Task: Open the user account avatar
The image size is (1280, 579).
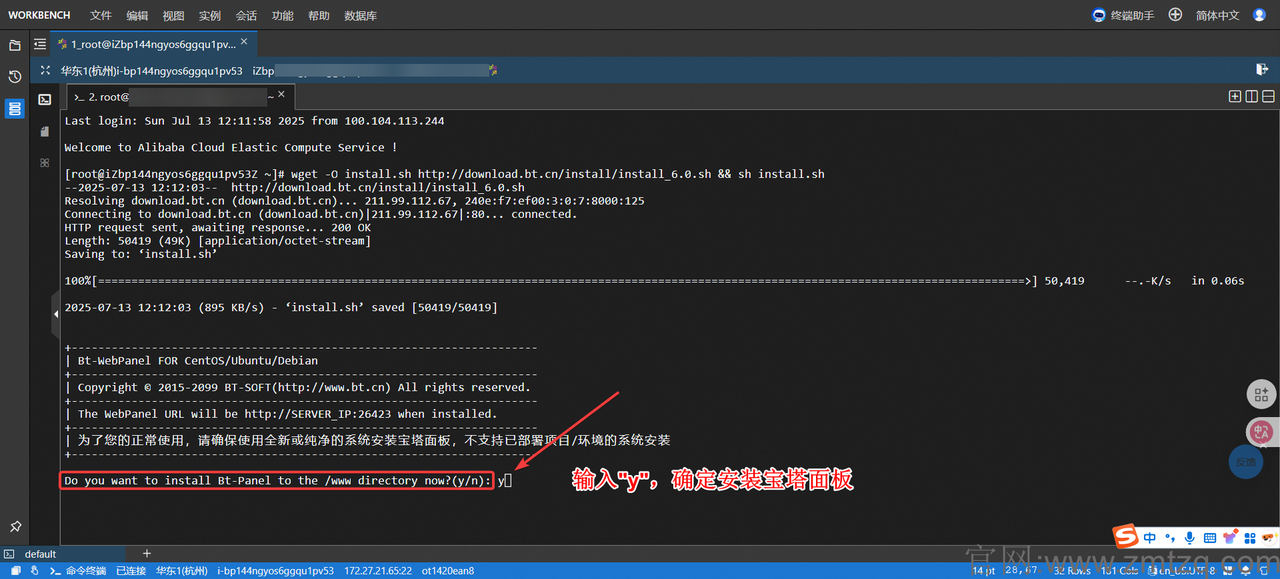Action: pos(1259,15)
